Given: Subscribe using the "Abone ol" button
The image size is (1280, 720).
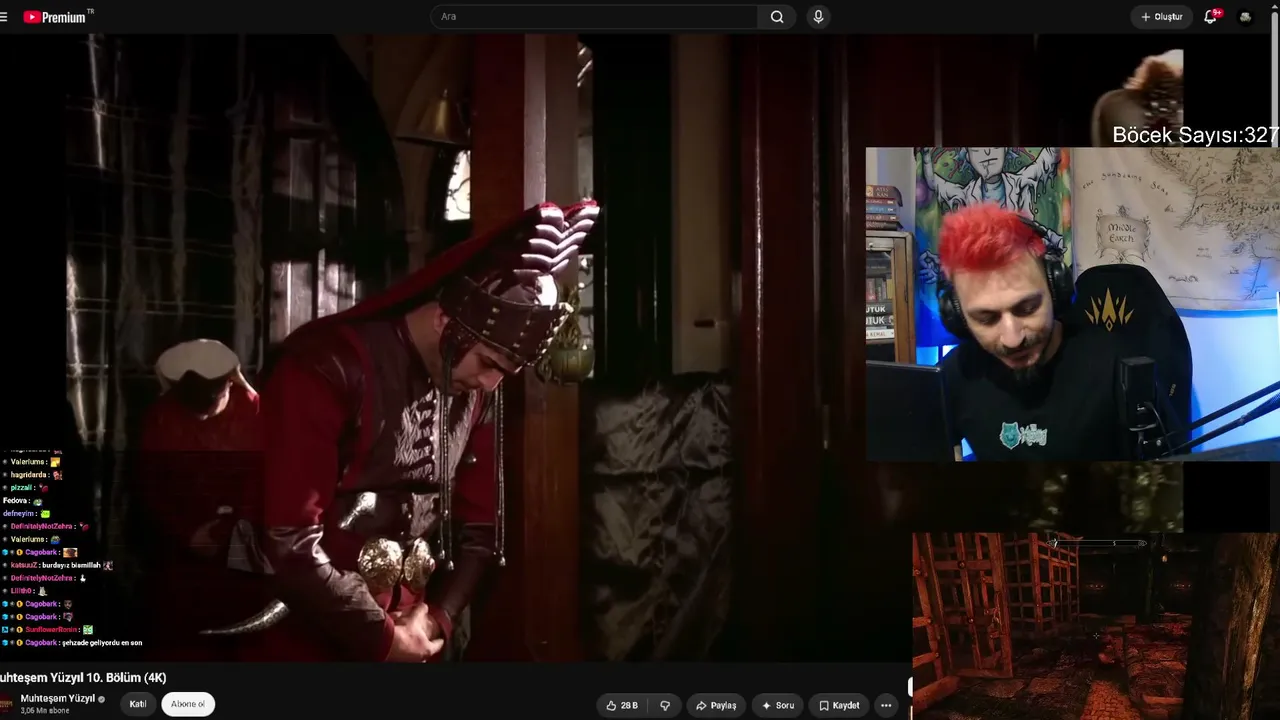Looking at the screenshot, I should [x=188, y=704].
